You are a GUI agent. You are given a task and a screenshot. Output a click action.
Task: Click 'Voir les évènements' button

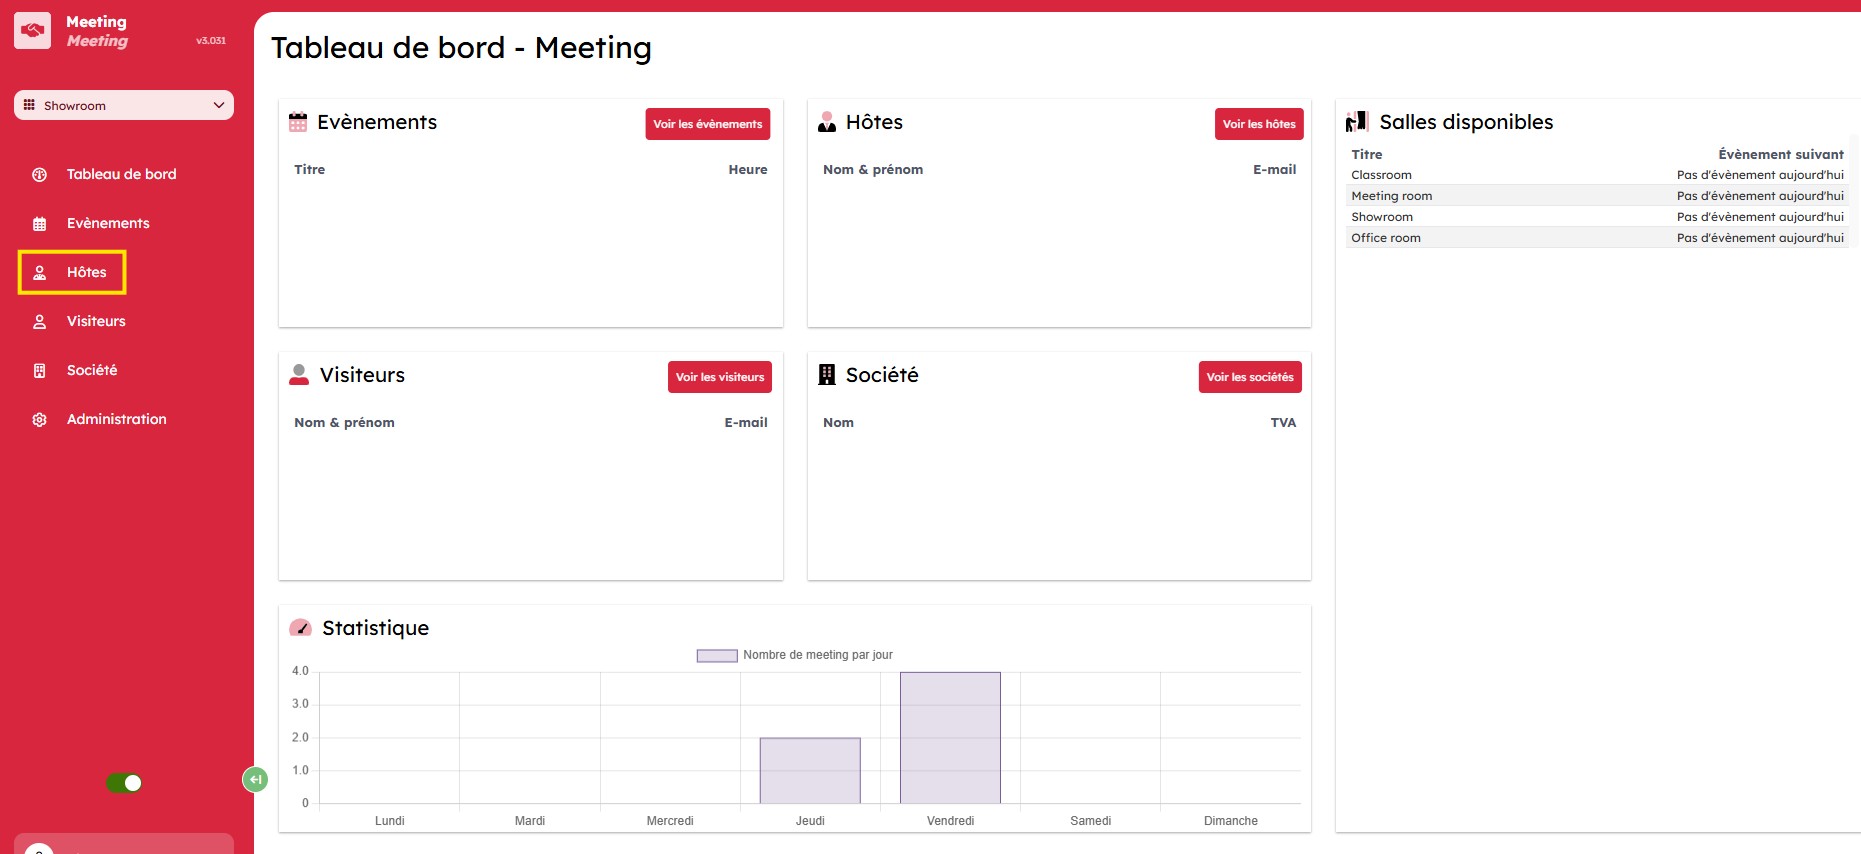(x=707, y=124)
